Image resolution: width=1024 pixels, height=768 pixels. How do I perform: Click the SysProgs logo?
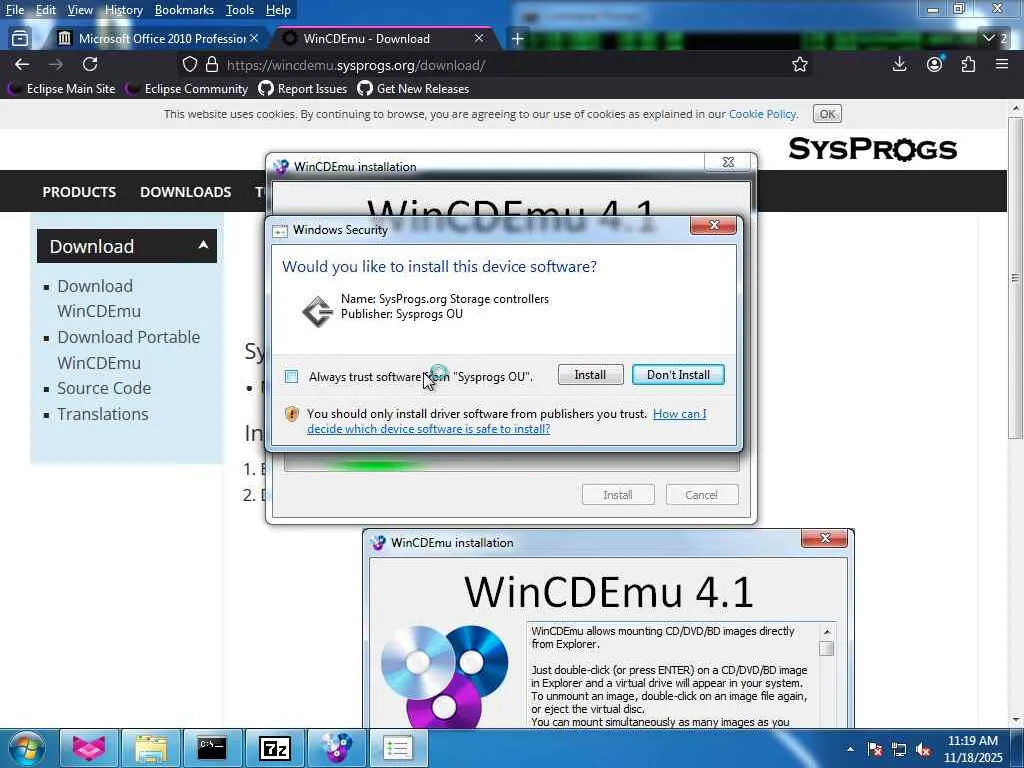point(872,149)
